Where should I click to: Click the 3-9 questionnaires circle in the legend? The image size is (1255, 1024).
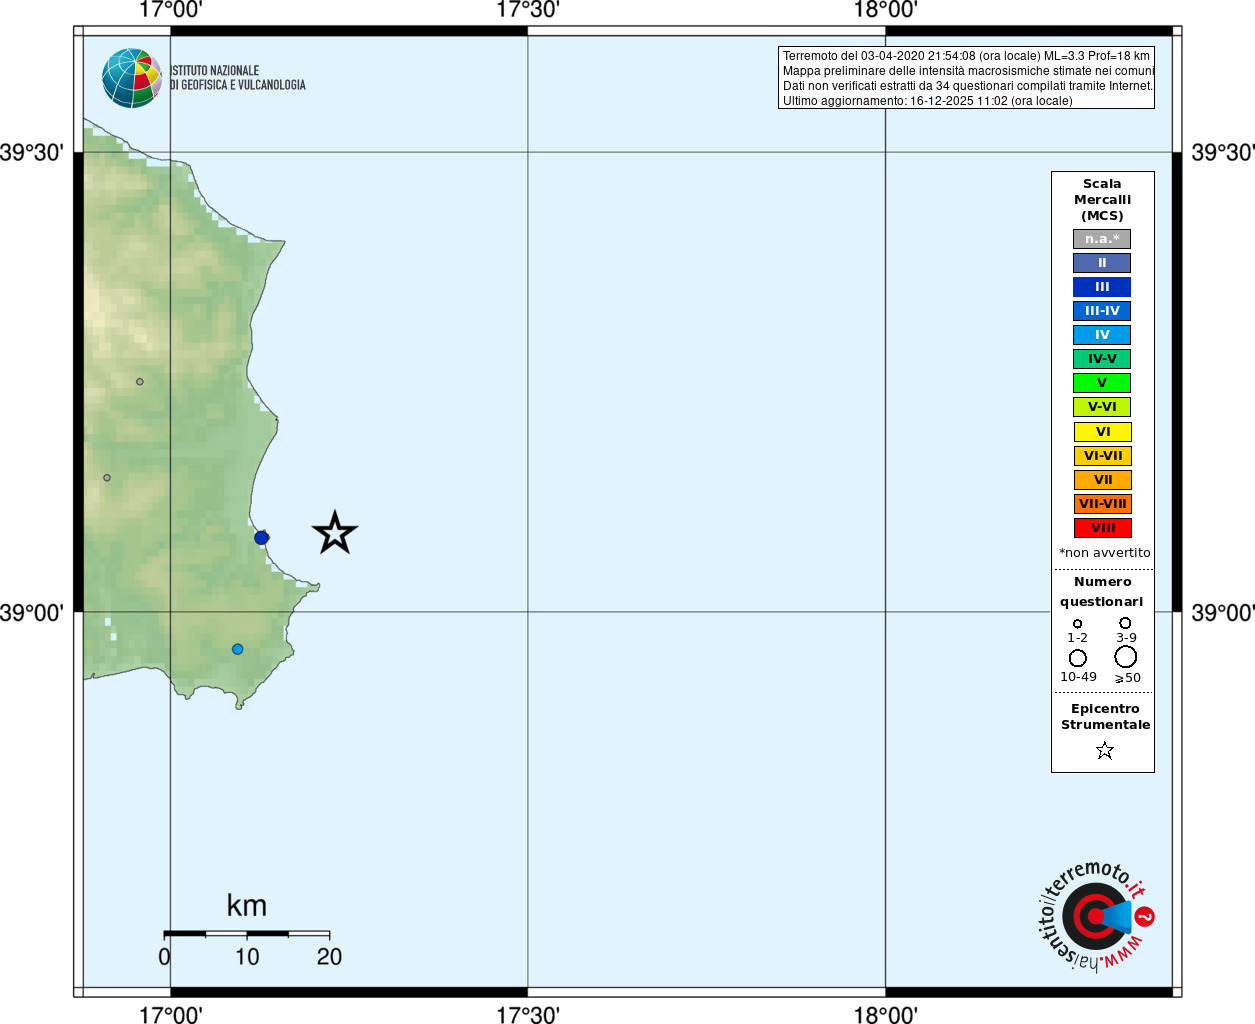[1125, 622]
